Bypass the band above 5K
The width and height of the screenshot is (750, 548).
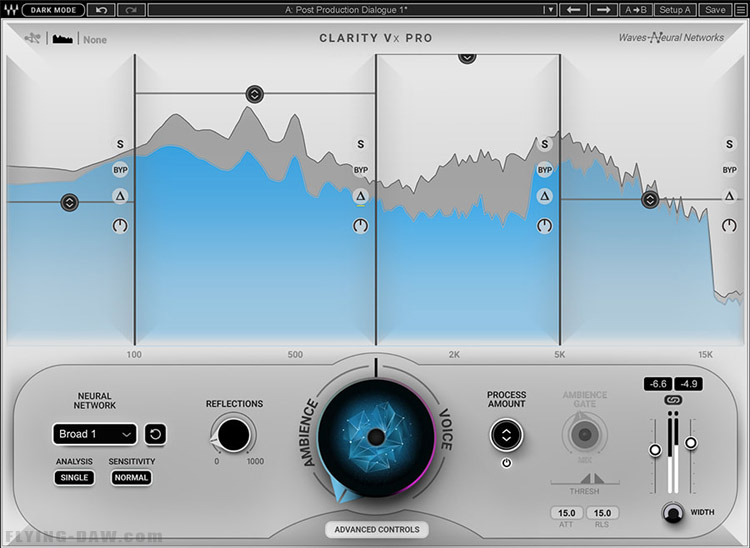(x=729, y=170)
